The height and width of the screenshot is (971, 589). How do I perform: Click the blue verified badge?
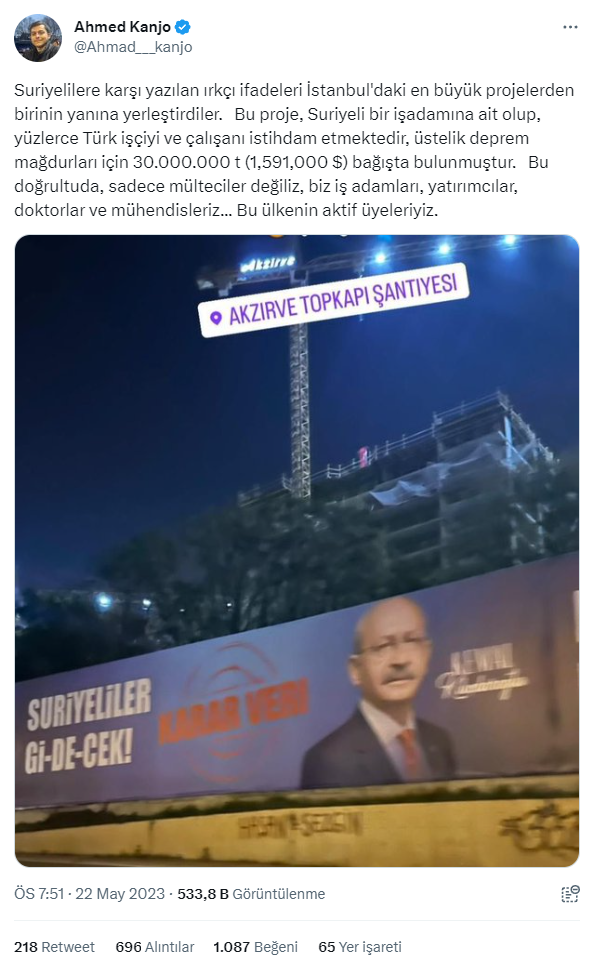183,27
